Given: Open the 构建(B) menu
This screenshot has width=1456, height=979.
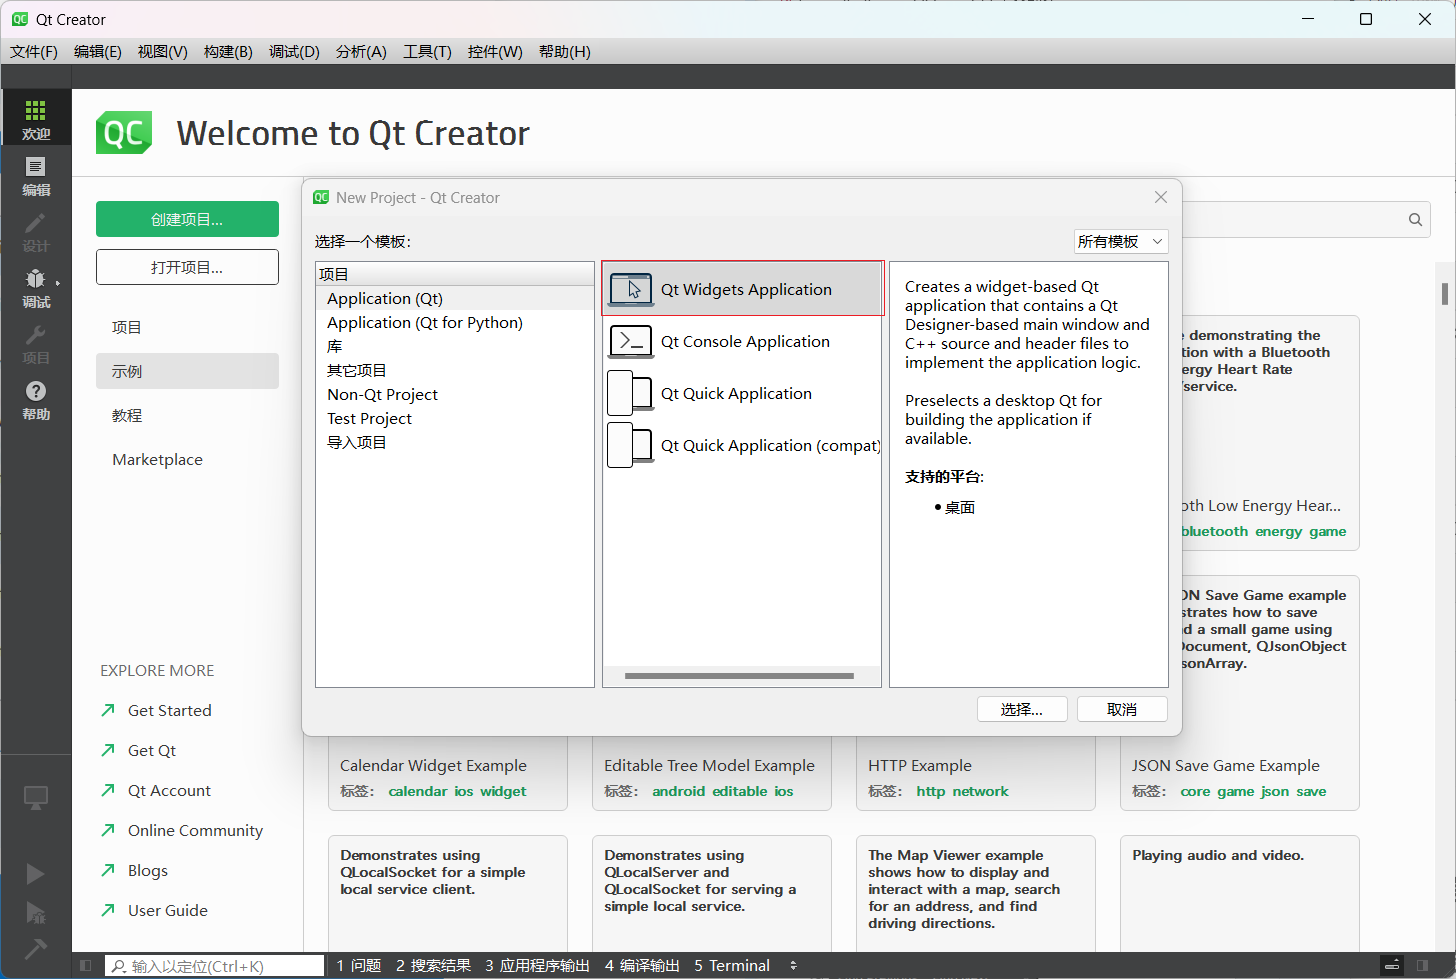Looking at the screenshot, I should 228,51.
